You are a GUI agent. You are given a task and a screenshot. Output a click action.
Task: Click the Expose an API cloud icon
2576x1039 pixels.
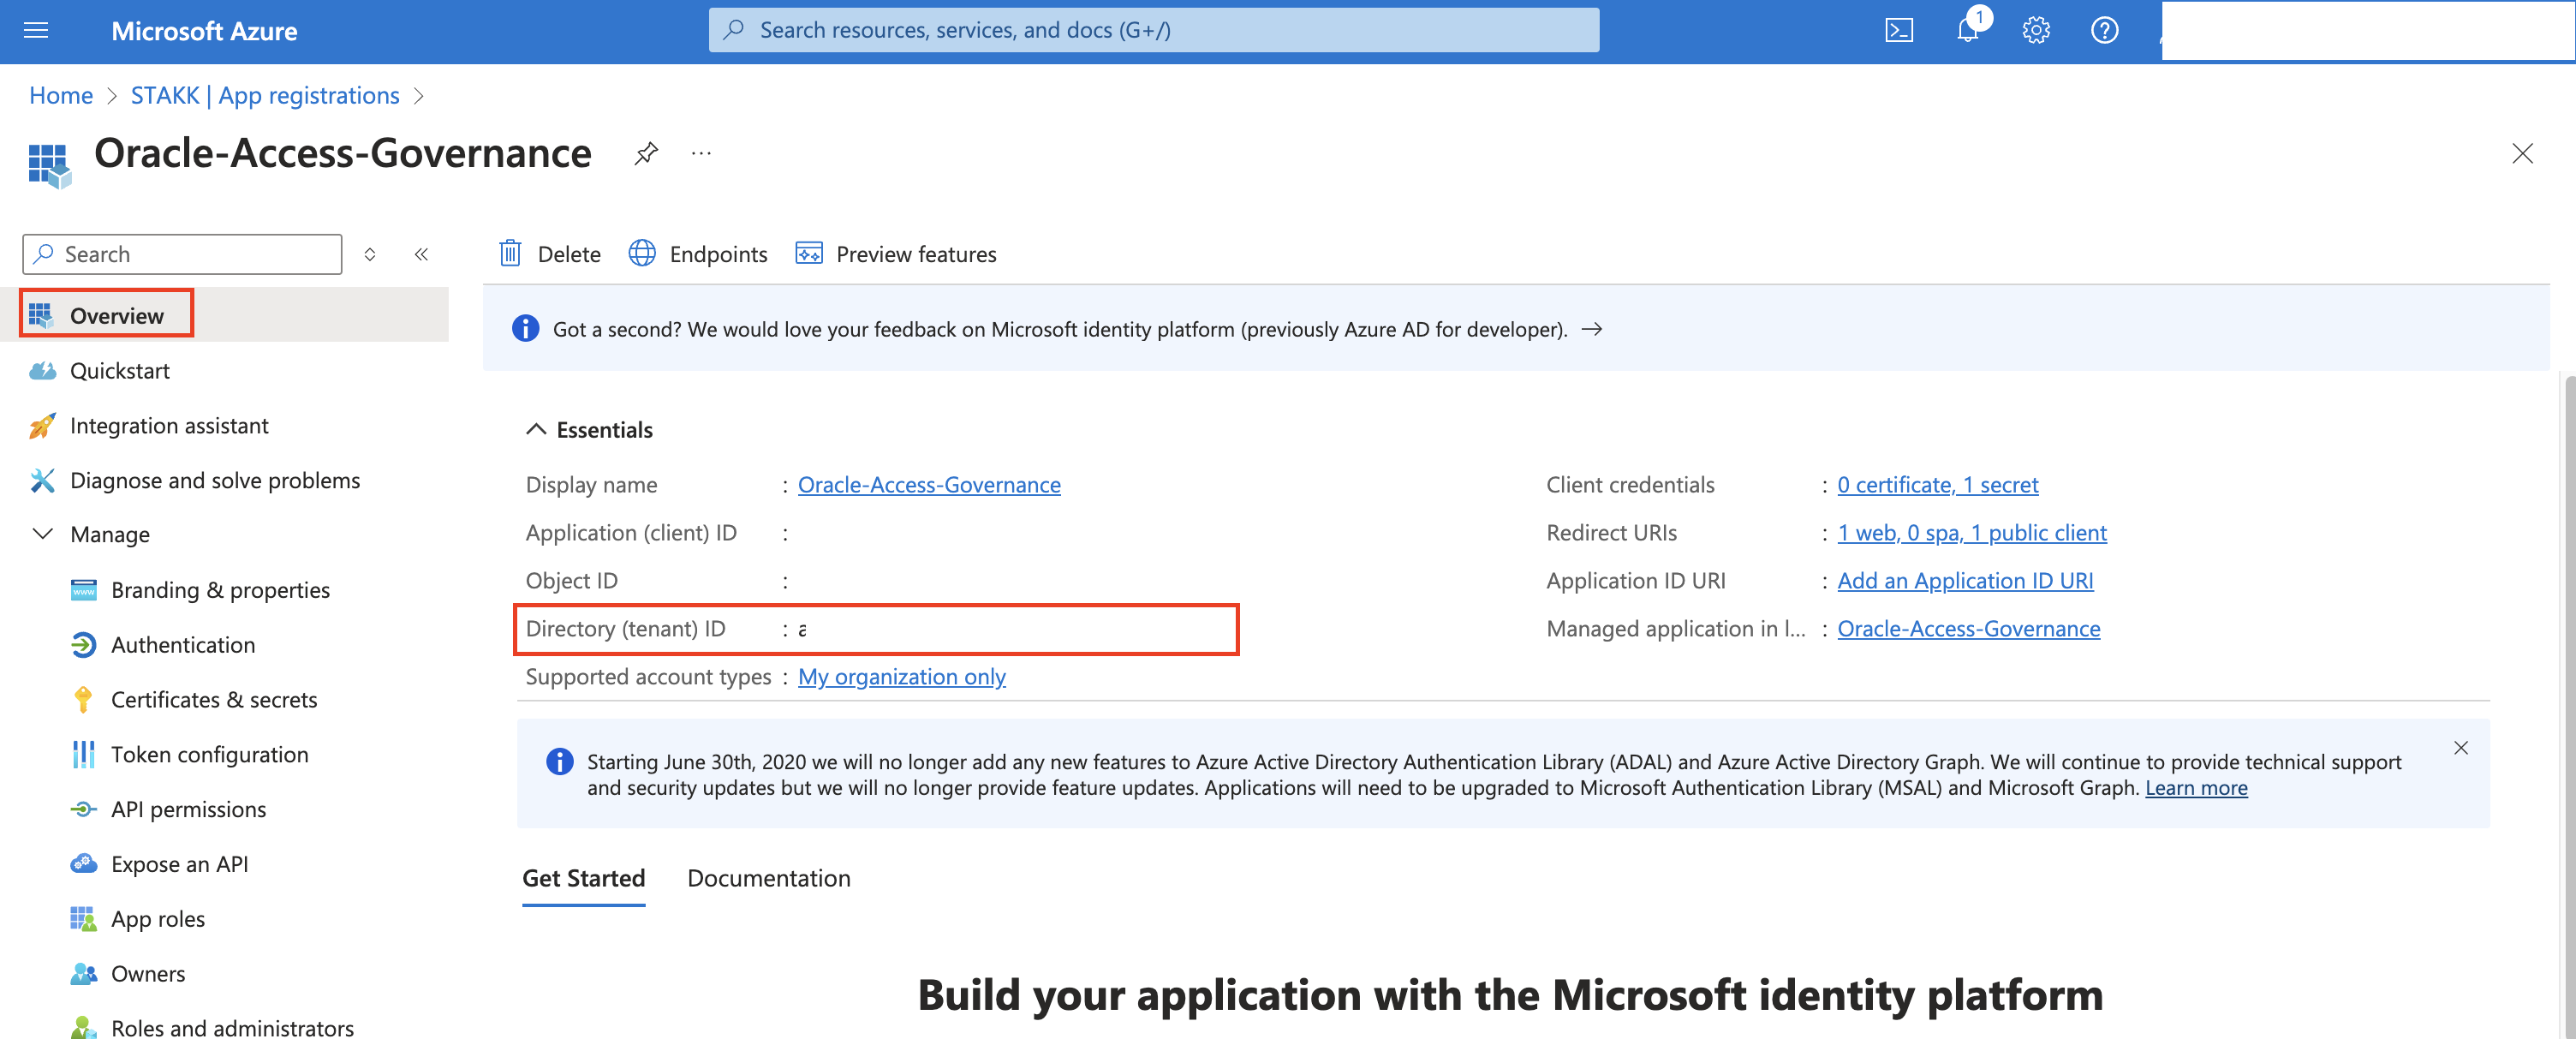[83, 863]
